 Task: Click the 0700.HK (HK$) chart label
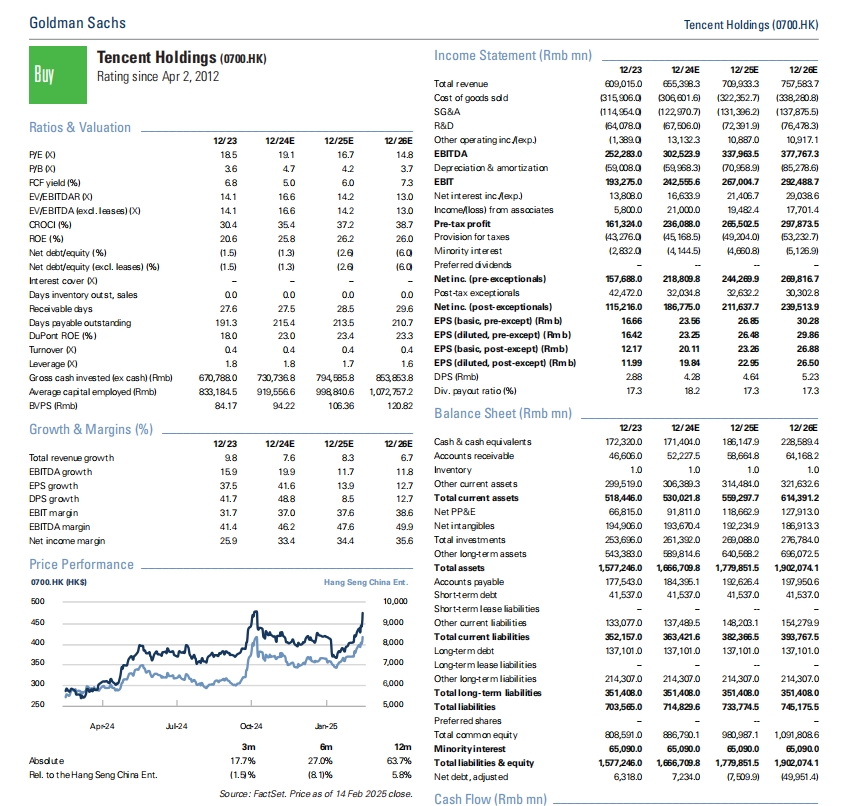tap(59, 582)
